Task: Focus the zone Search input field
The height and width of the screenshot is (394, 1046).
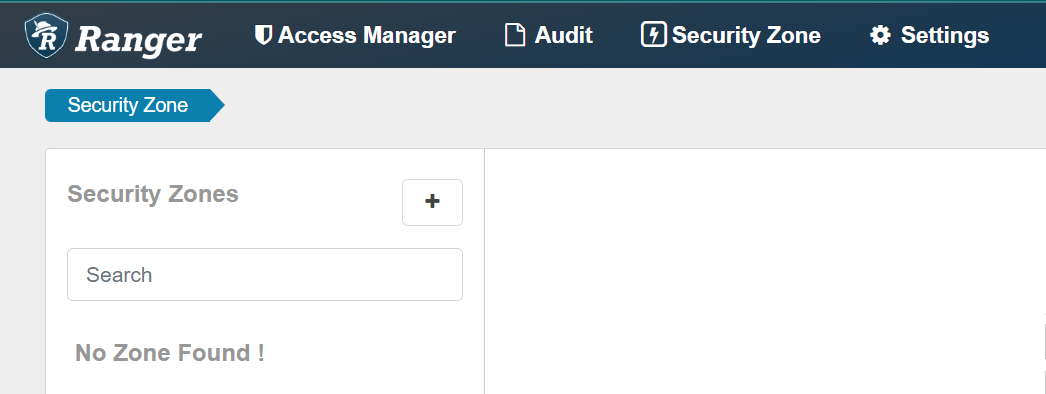Action: tap(265, 275)
